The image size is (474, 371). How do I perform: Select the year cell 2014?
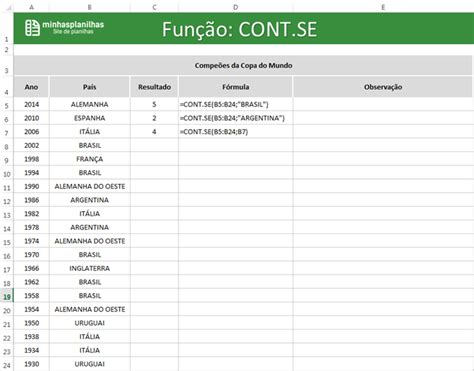pyautogui.click(x=31, y=104)
